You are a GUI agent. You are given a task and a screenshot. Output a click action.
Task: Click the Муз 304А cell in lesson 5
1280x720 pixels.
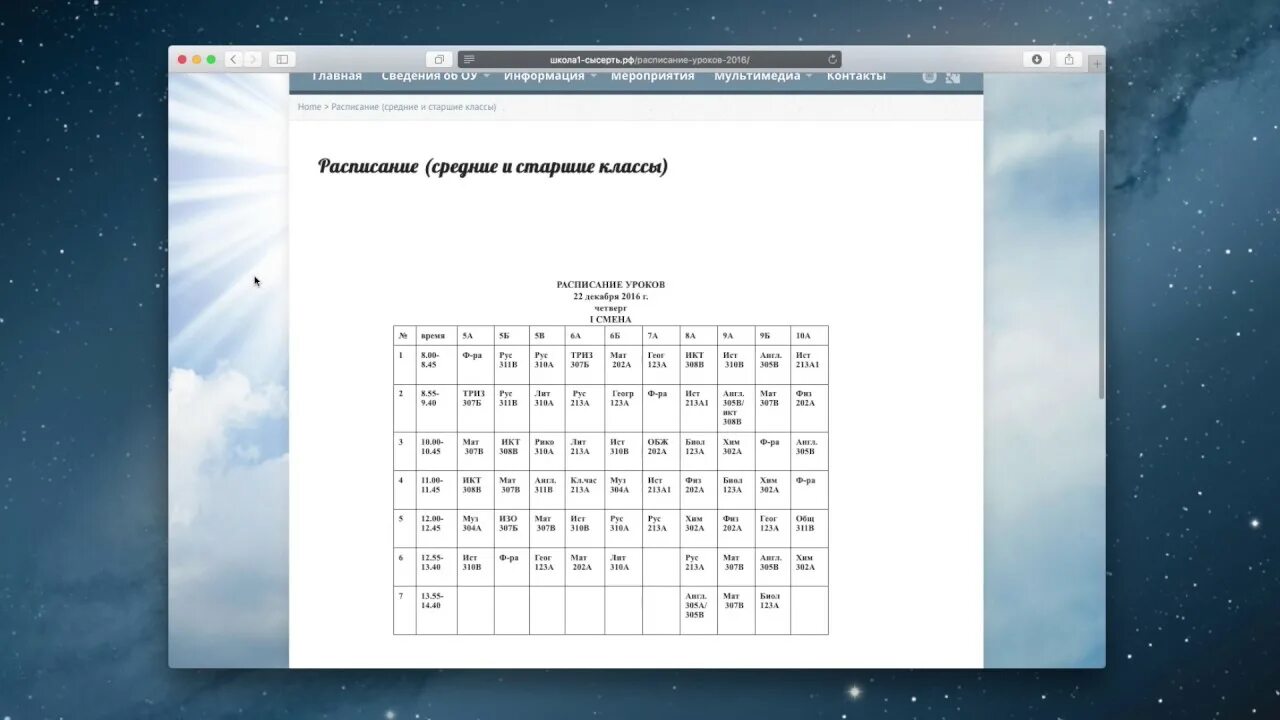pyautogui.click(x=475, y=528)
